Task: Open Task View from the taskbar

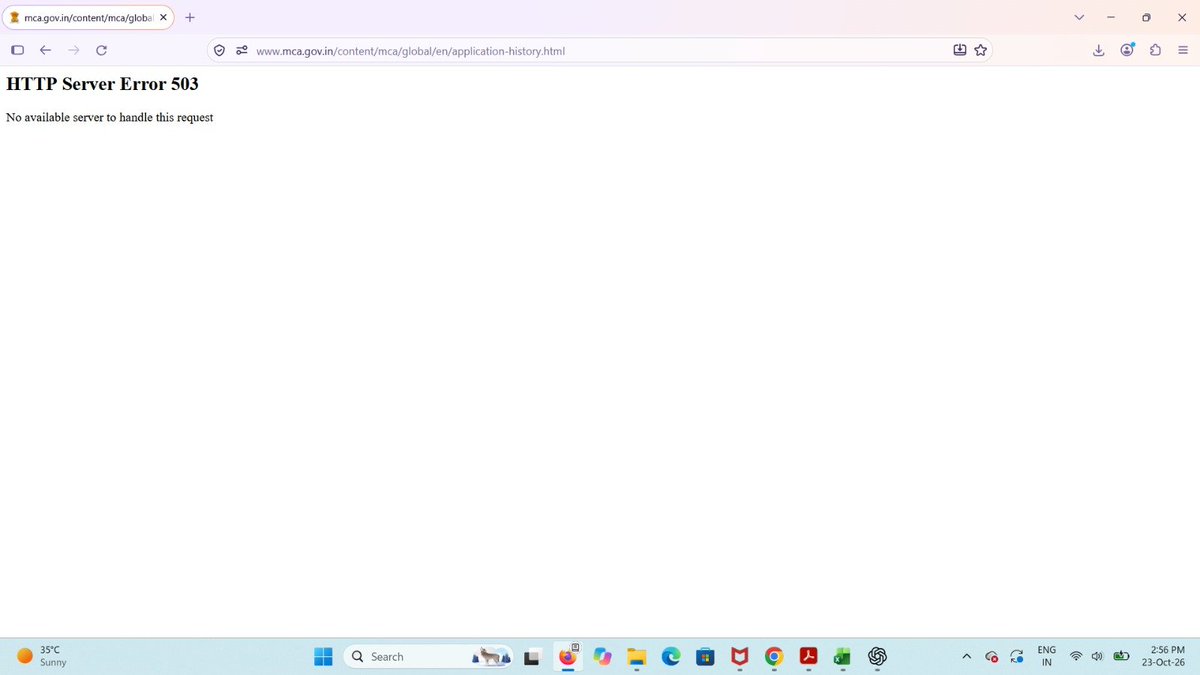Action: coord(532,657)
